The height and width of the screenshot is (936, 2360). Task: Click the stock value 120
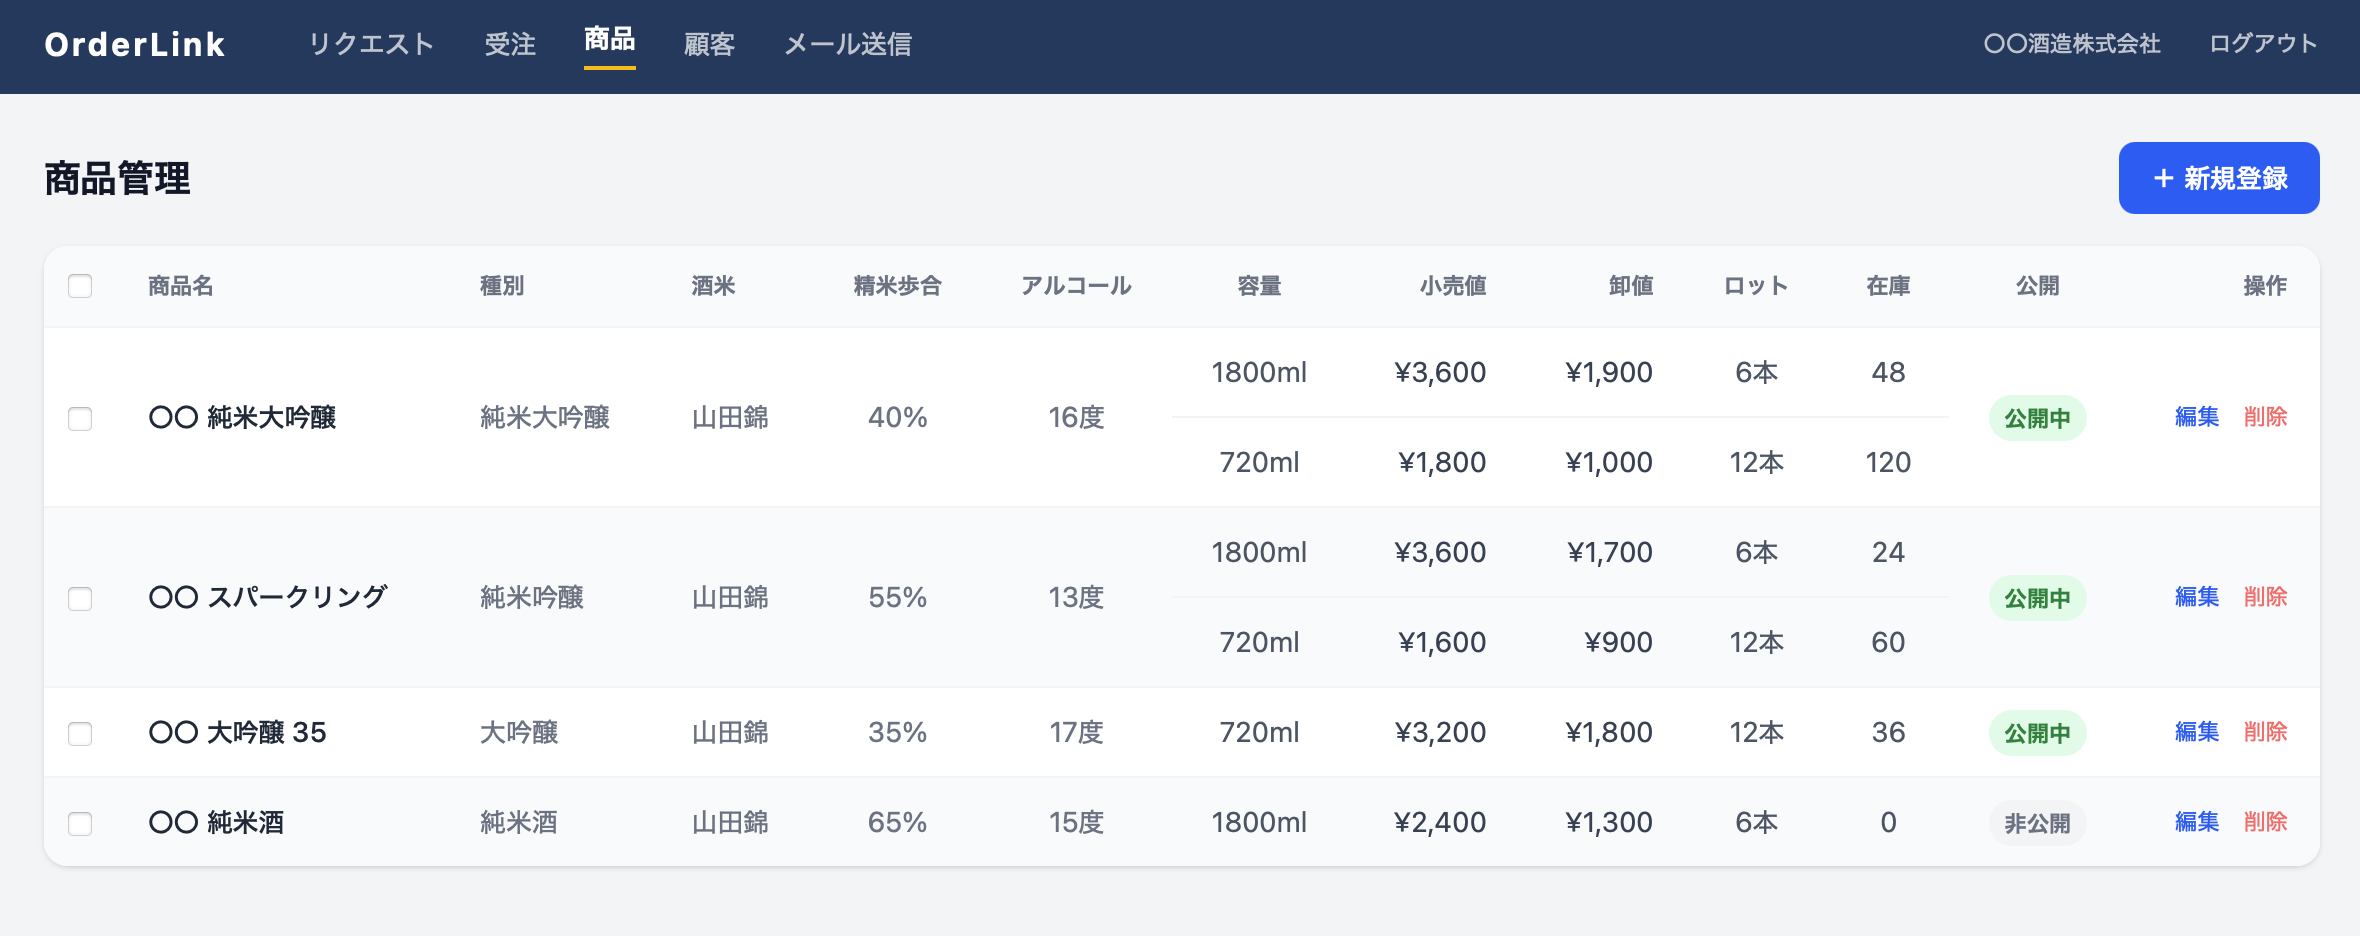1888,462
